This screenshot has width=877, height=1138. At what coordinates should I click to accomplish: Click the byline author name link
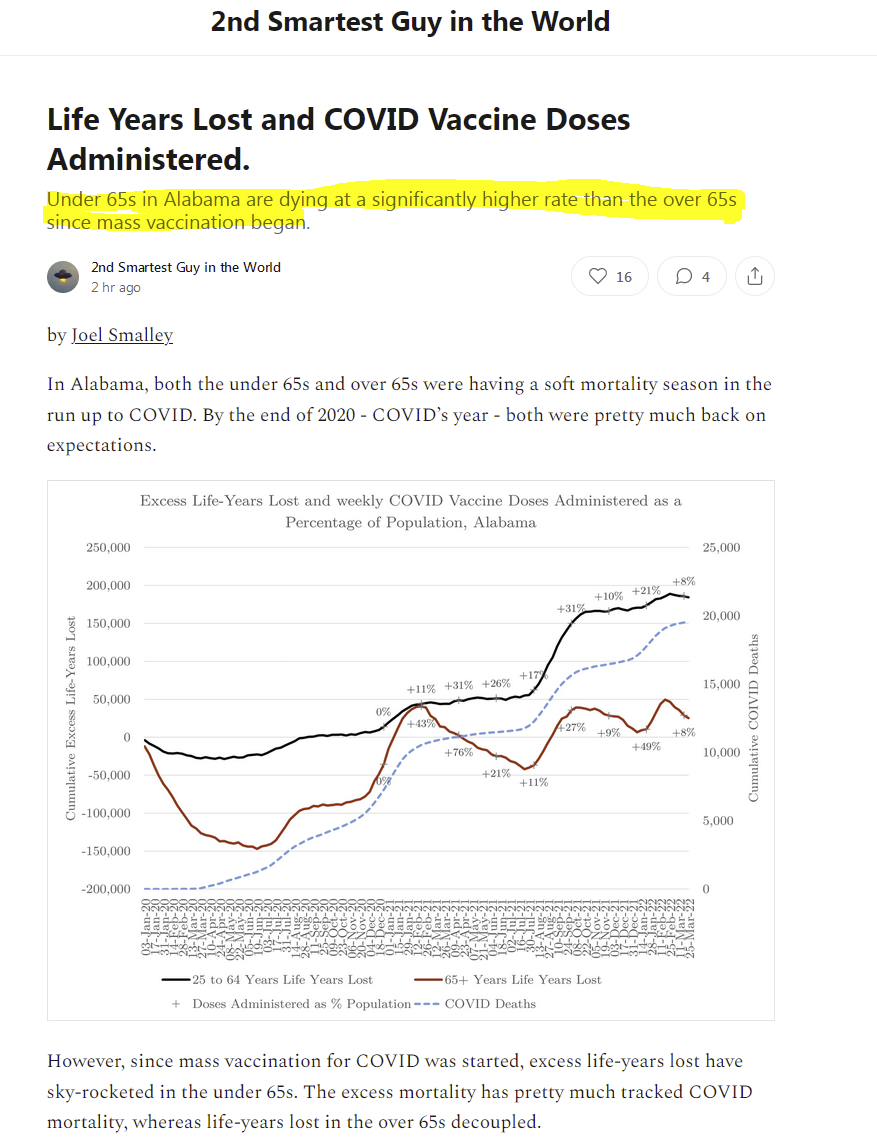(x=186, y=267)
